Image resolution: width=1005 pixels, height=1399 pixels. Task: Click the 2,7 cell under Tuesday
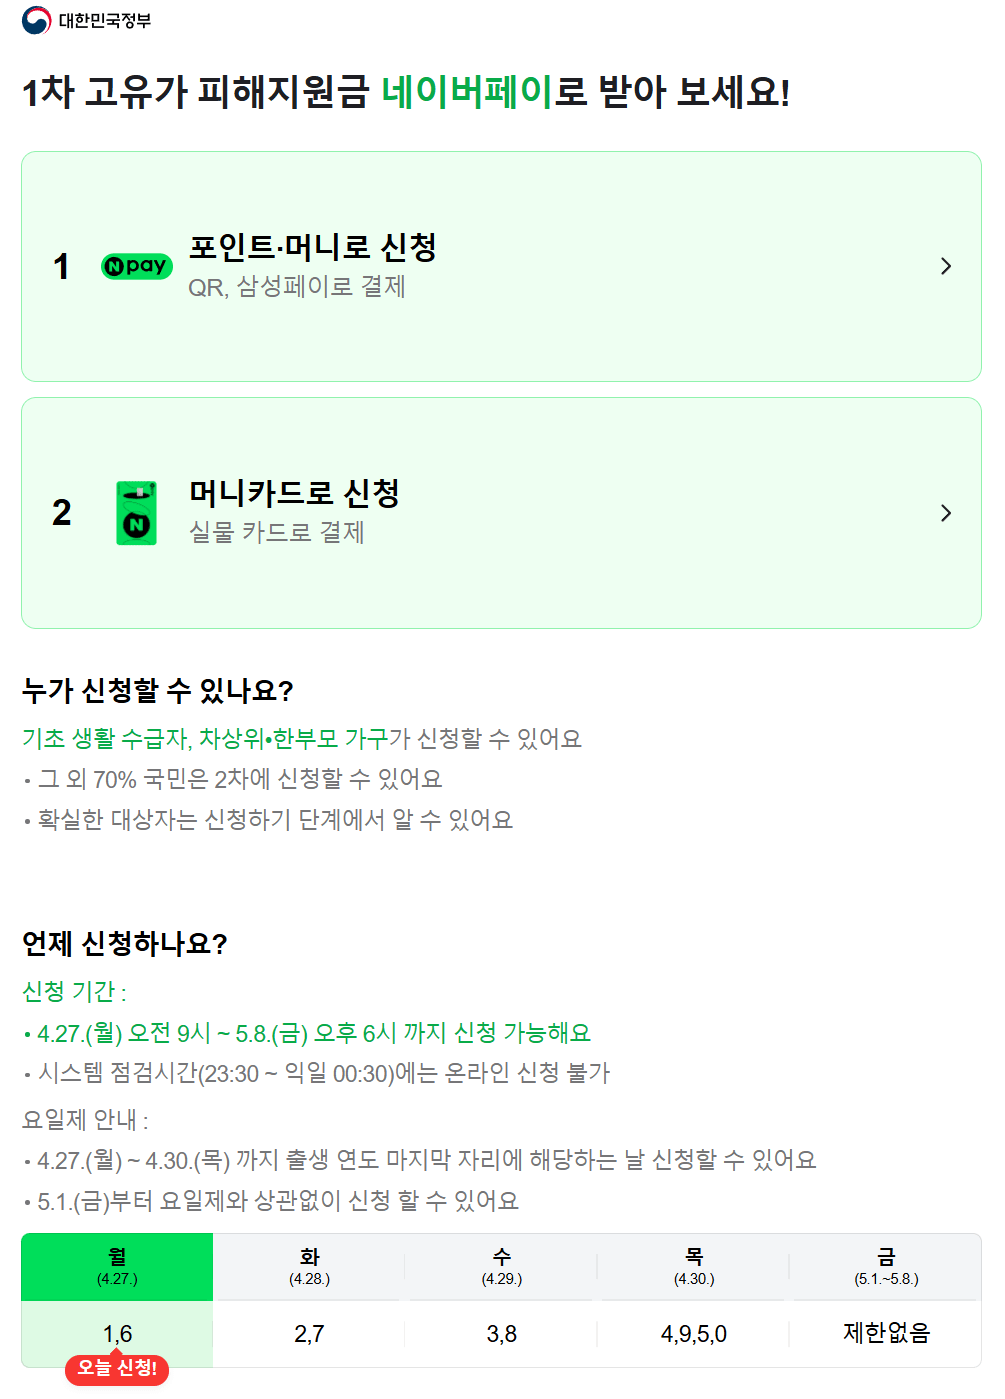[308, 1332]
